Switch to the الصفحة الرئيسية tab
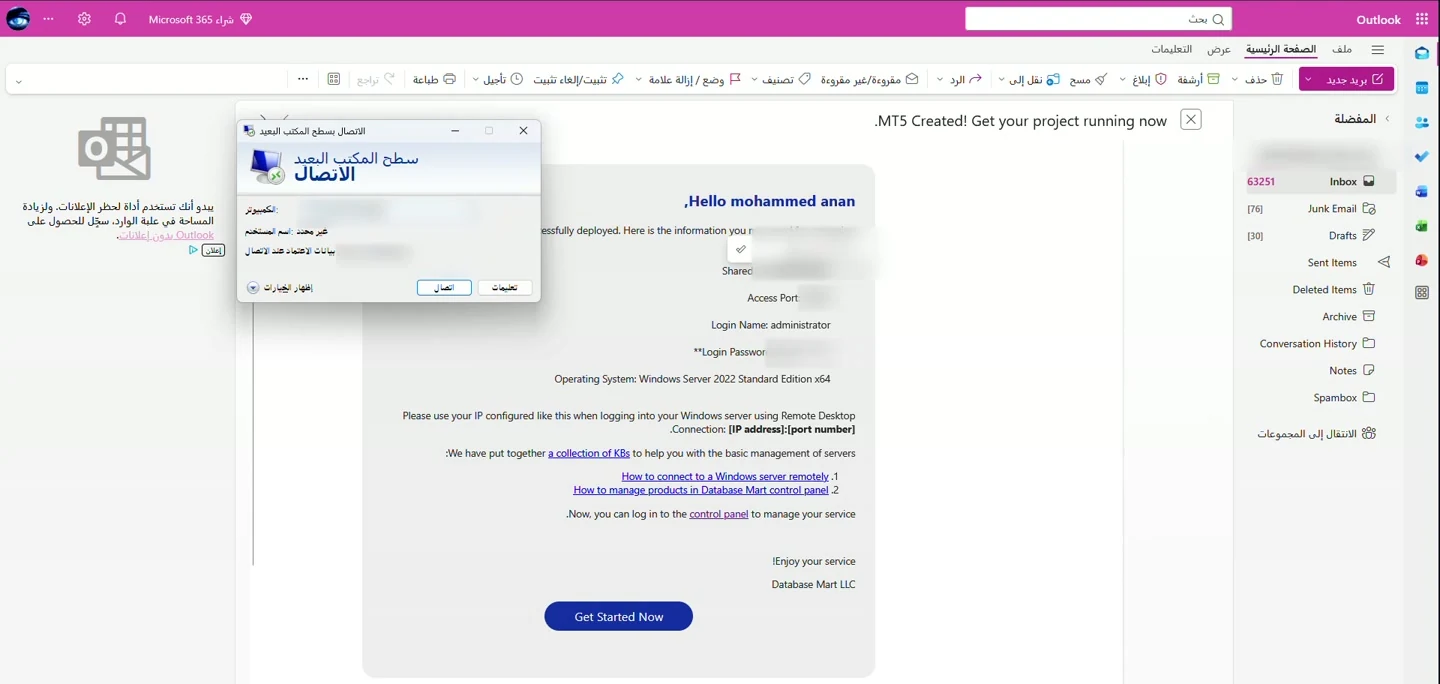 click(1281, 49)
